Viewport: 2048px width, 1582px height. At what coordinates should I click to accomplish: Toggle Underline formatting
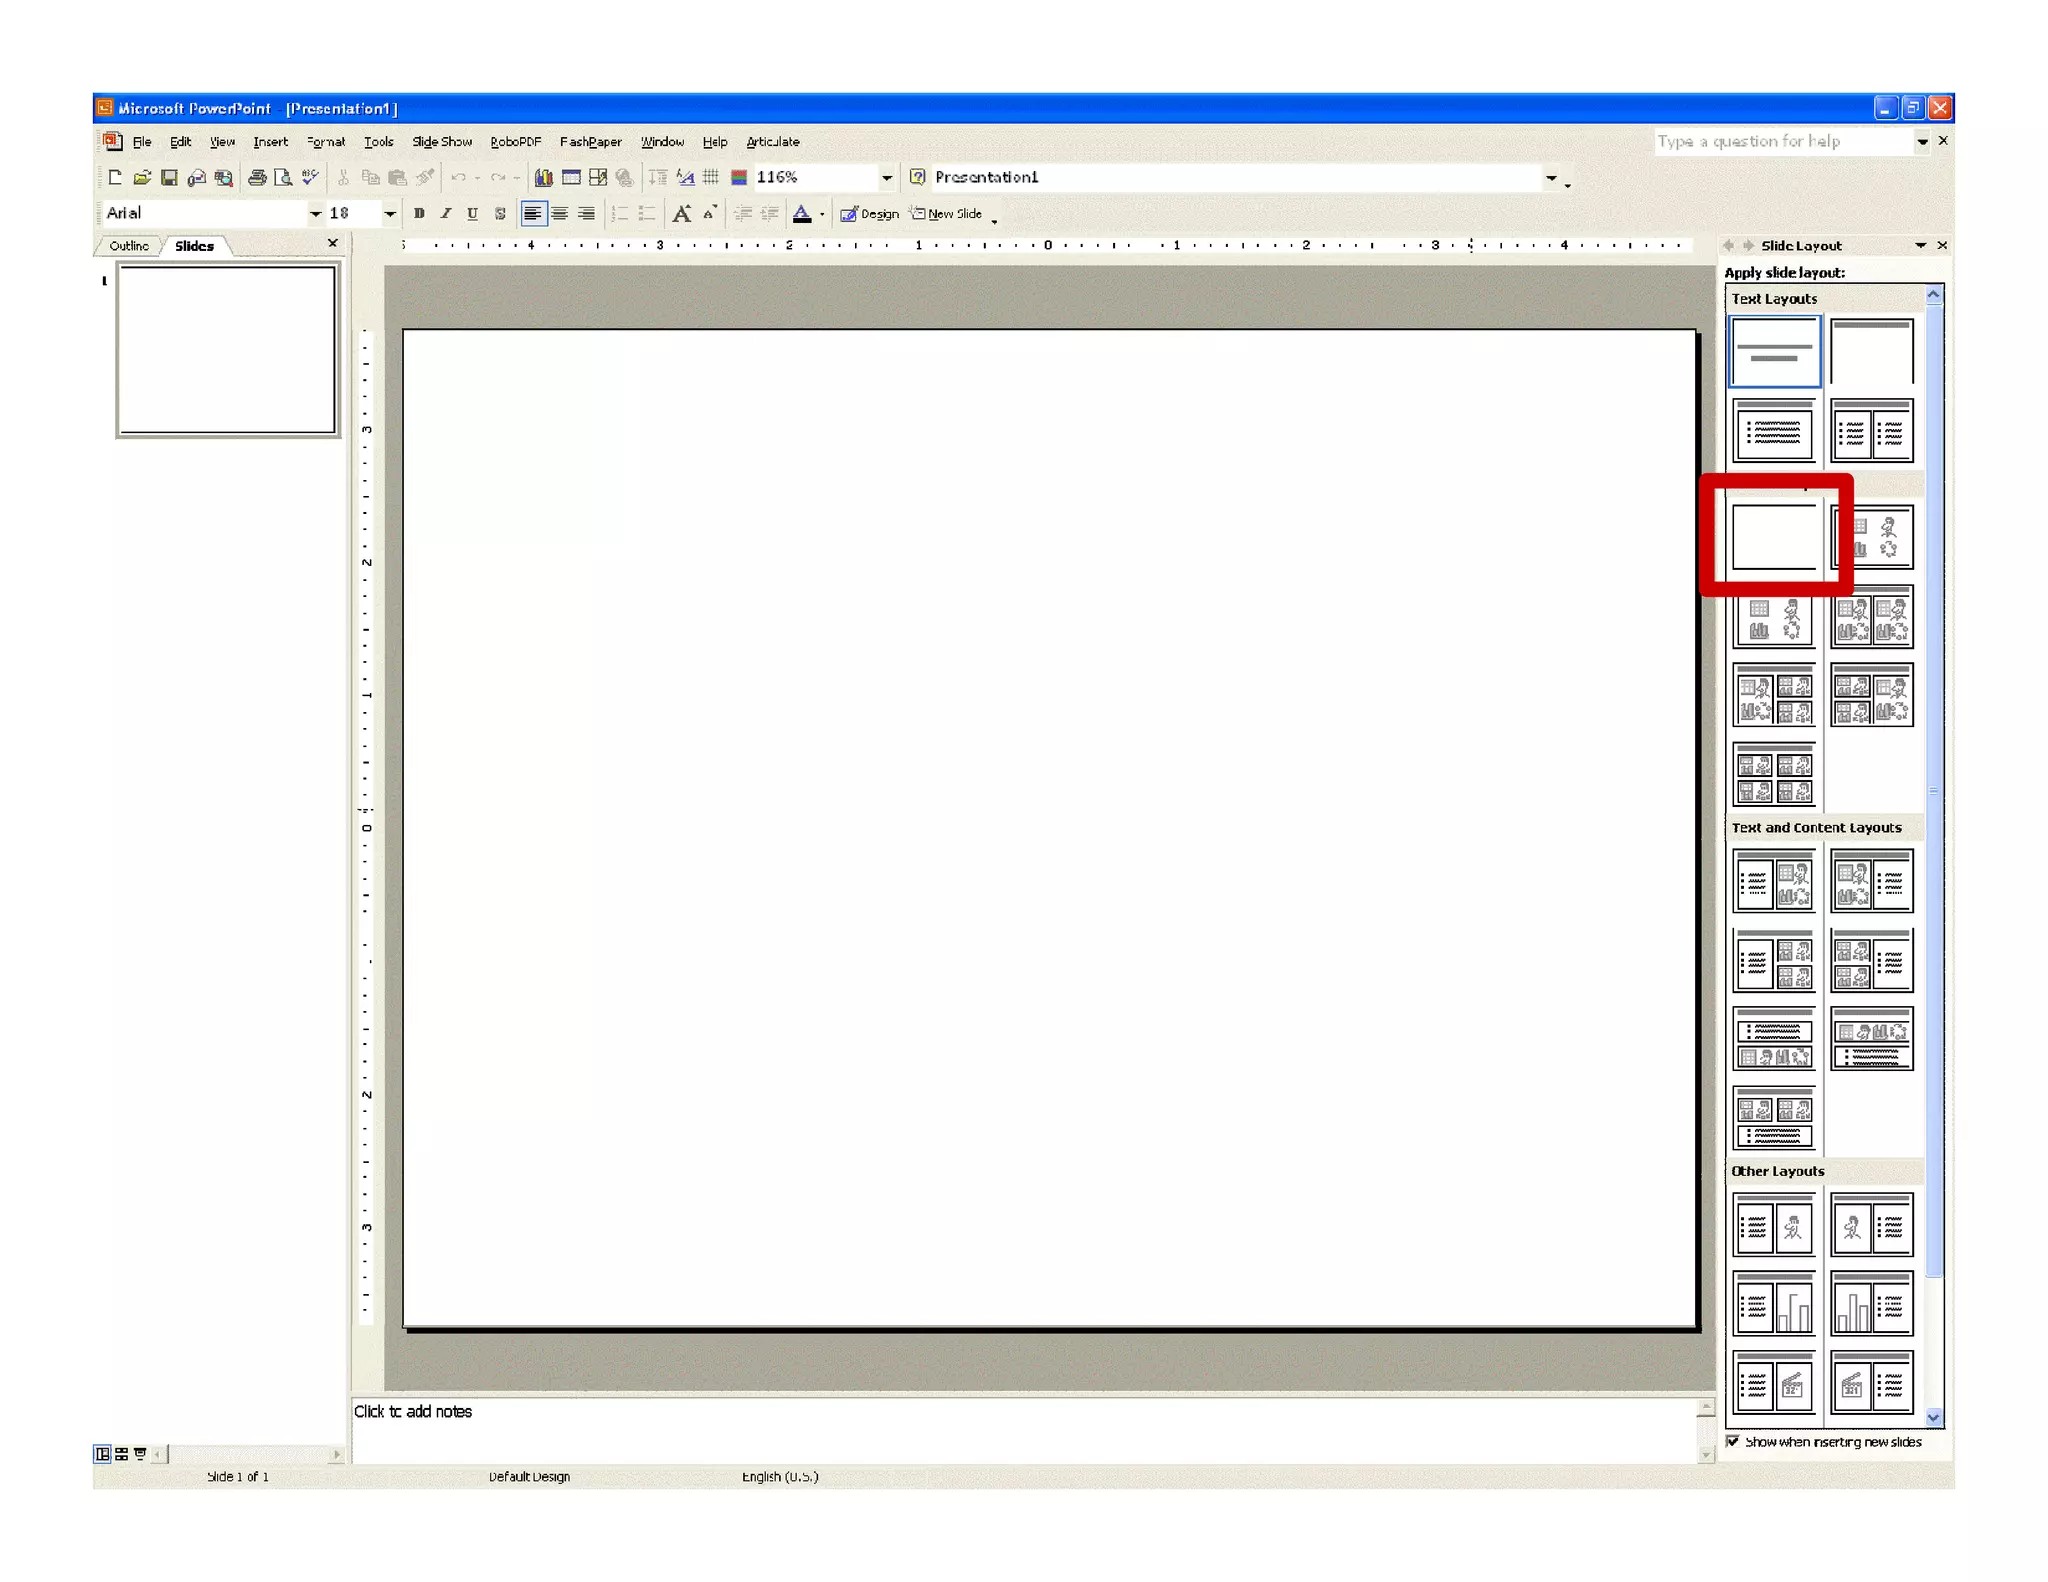473,213
